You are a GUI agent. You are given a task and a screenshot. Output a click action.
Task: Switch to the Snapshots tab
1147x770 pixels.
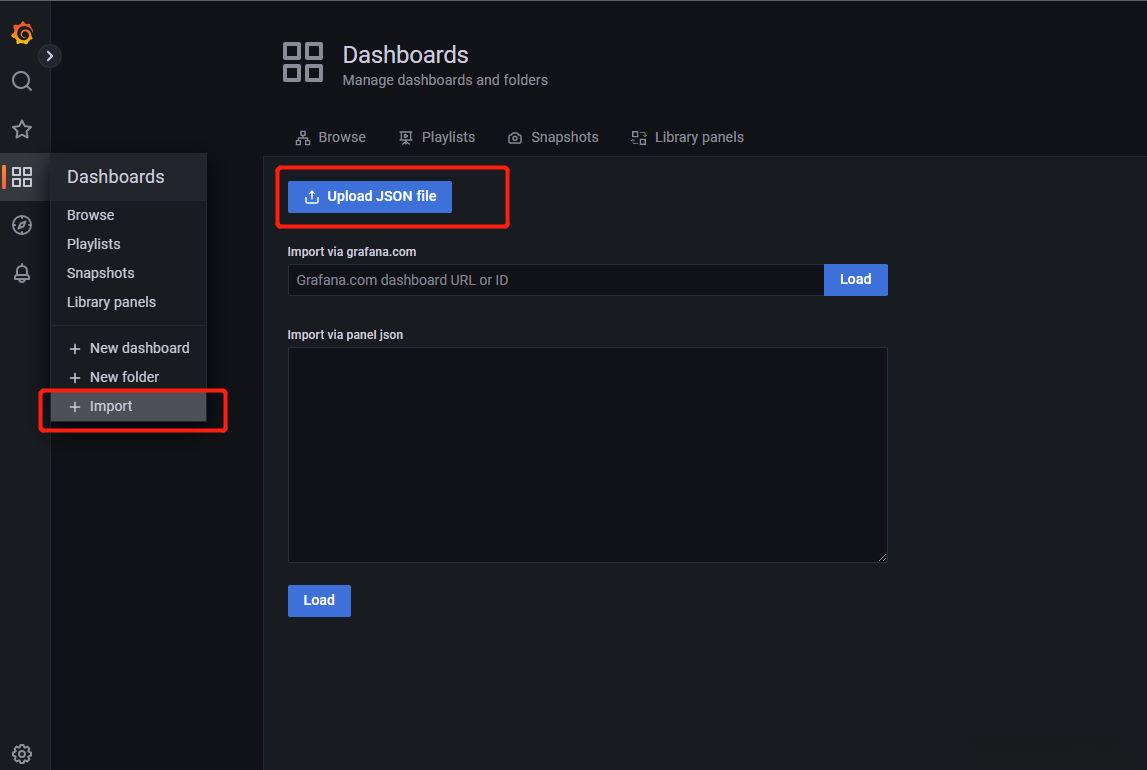[553, 137]
